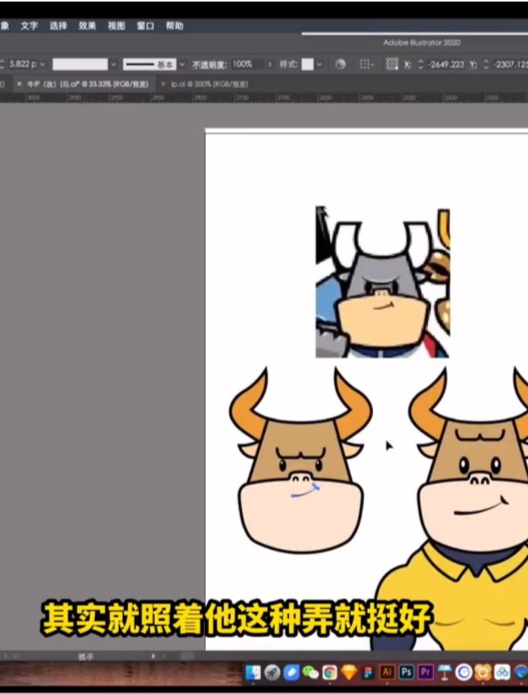528x698 pixels.
Task: Click the 基本 brush definition preview
Action: coord(150,65)
